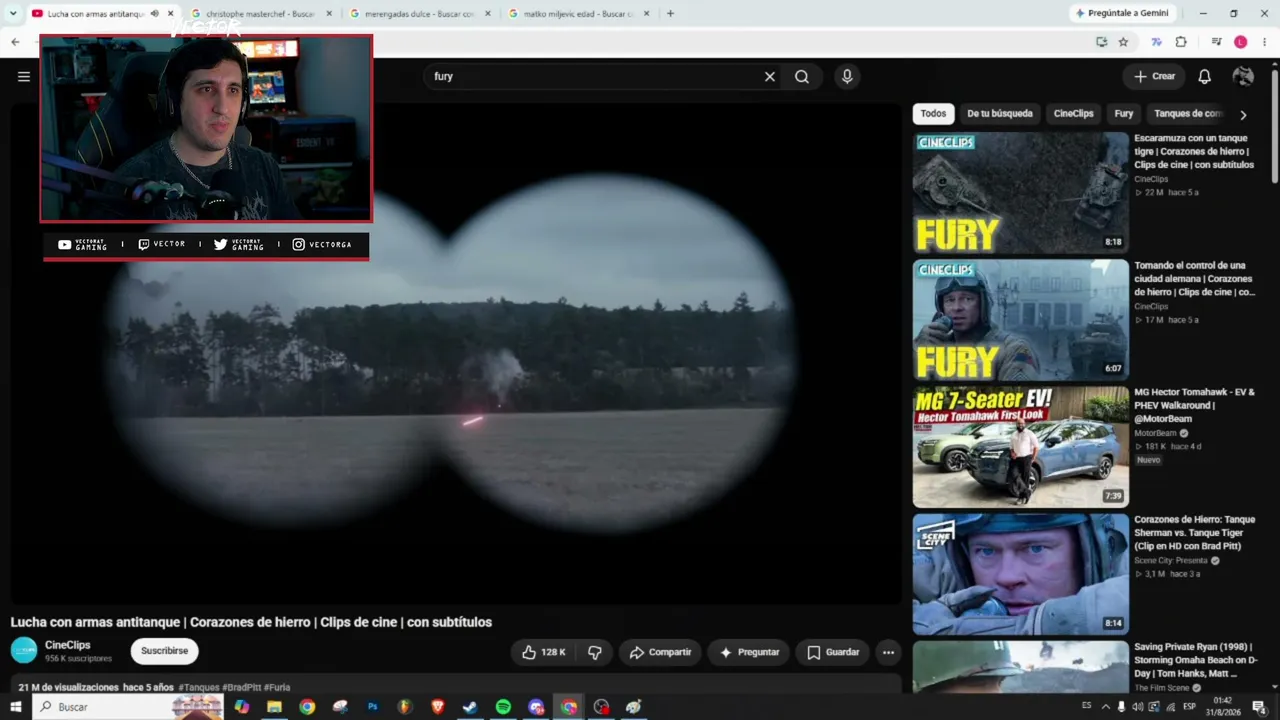Close the 'merengadas dulce' tab

488,14
